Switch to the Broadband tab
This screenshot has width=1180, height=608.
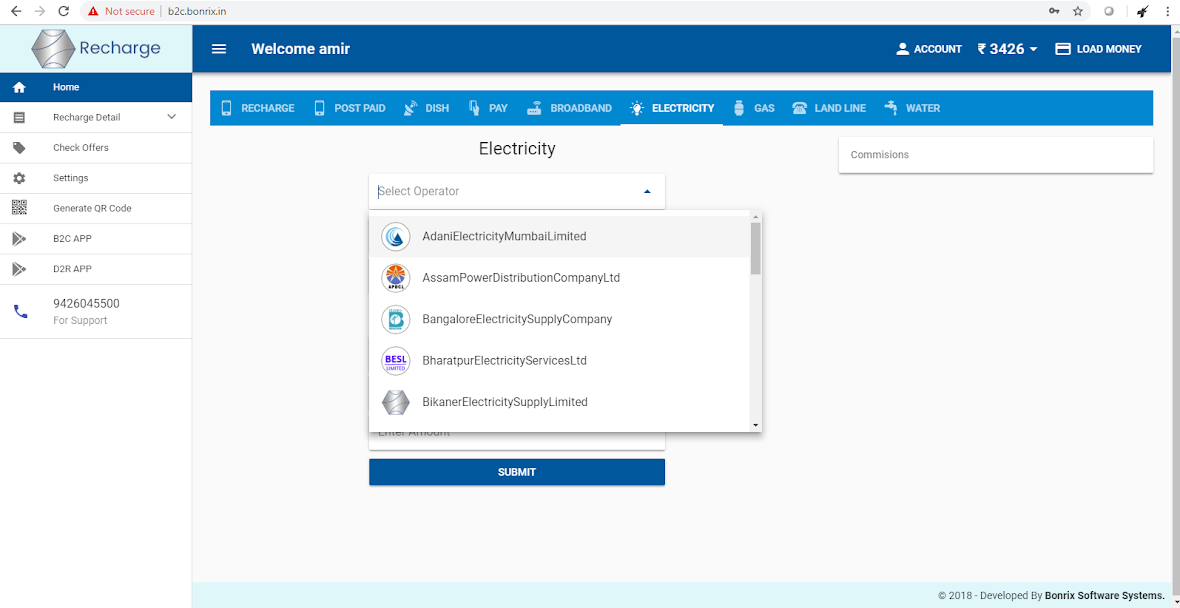569,108
